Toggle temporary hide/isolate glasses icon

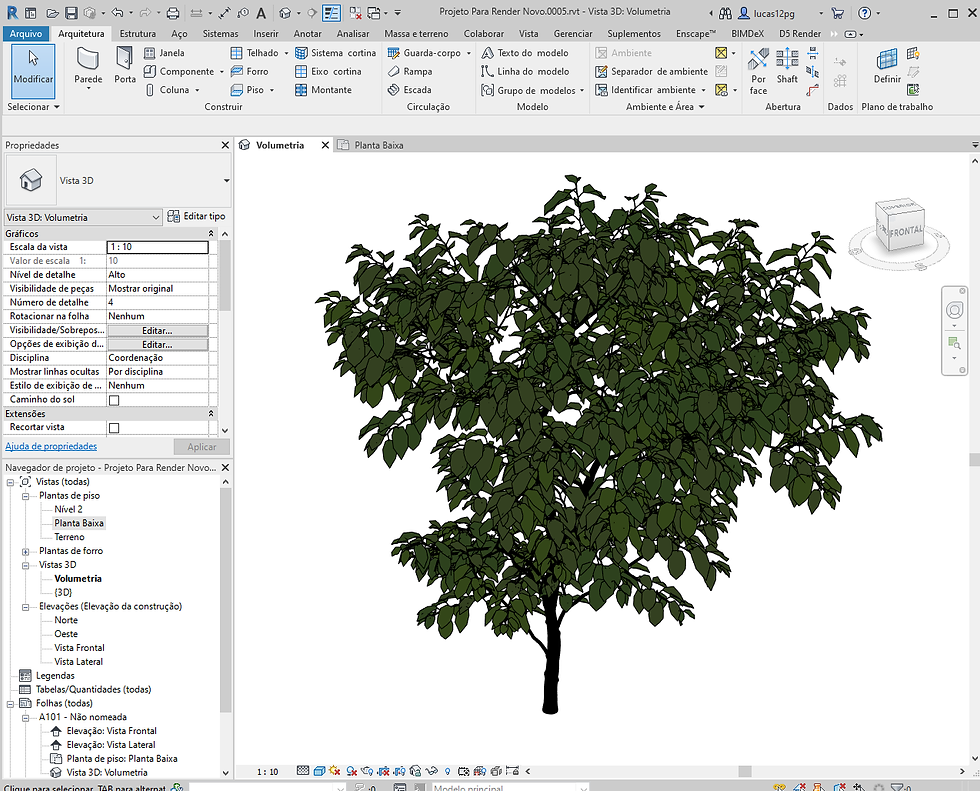431,771
